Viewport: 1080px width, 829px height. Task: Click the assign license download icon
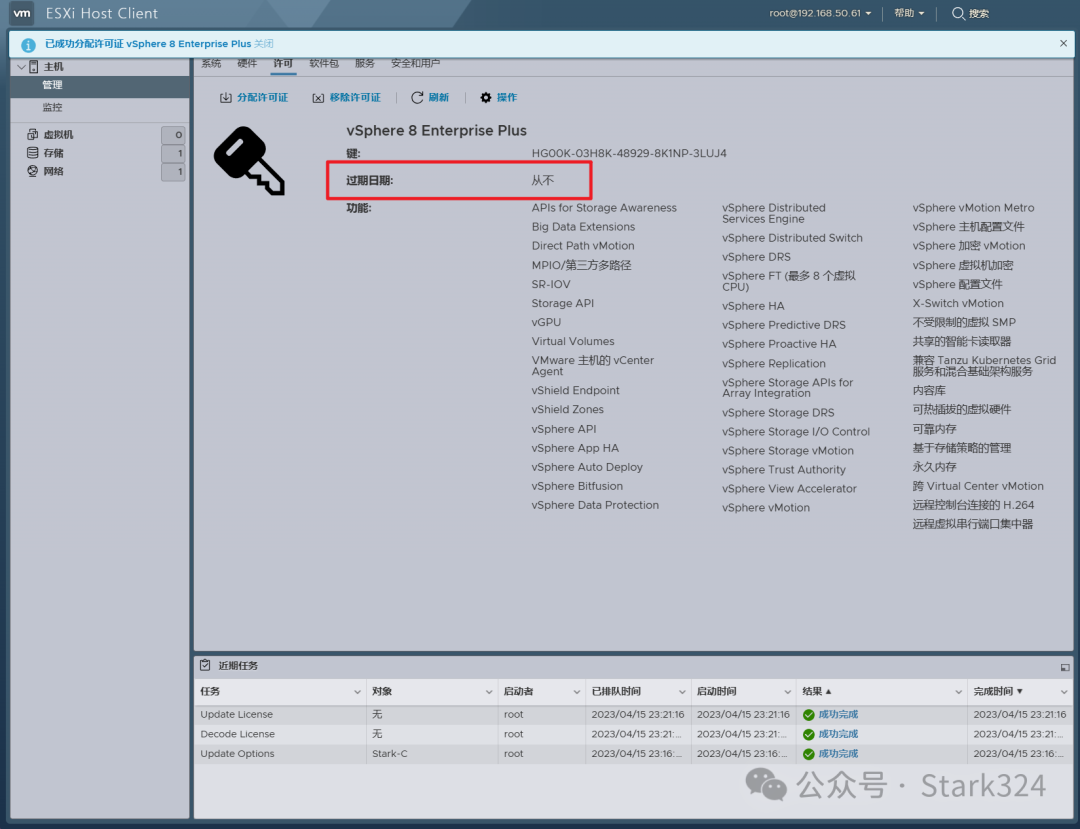[225, 98]
